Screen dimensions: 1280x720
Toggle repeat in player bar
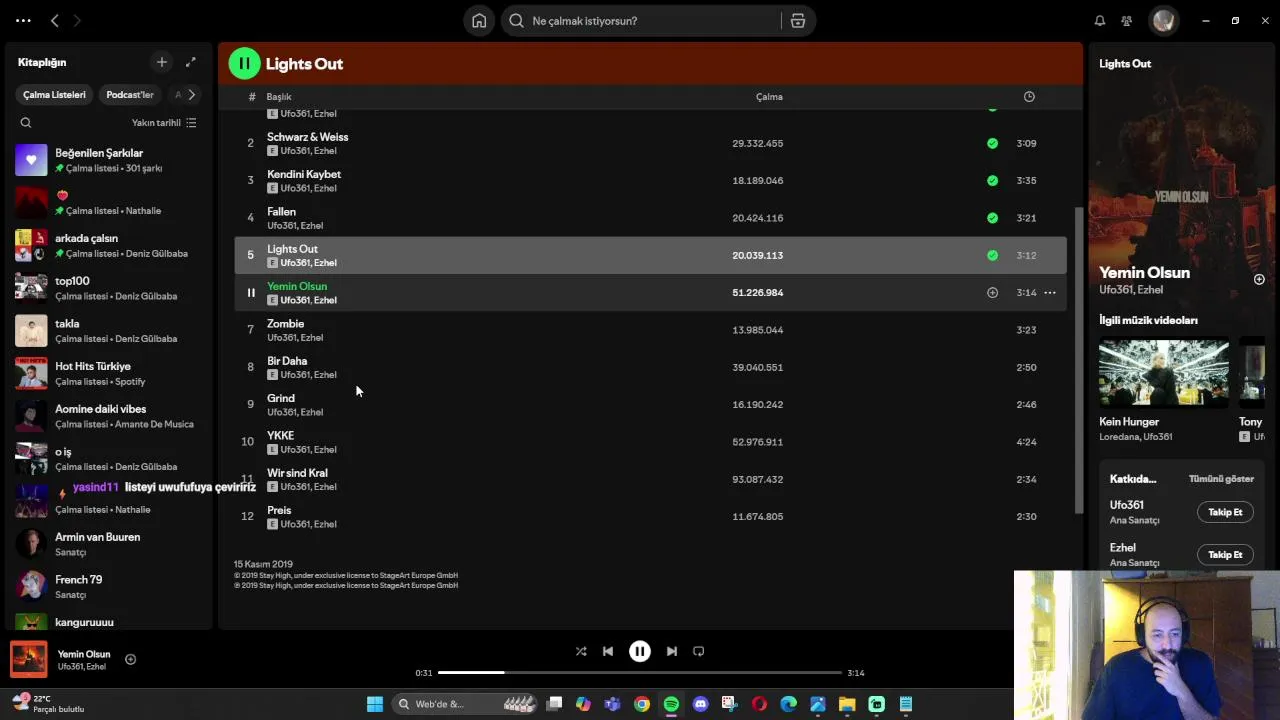pos(699,651)
